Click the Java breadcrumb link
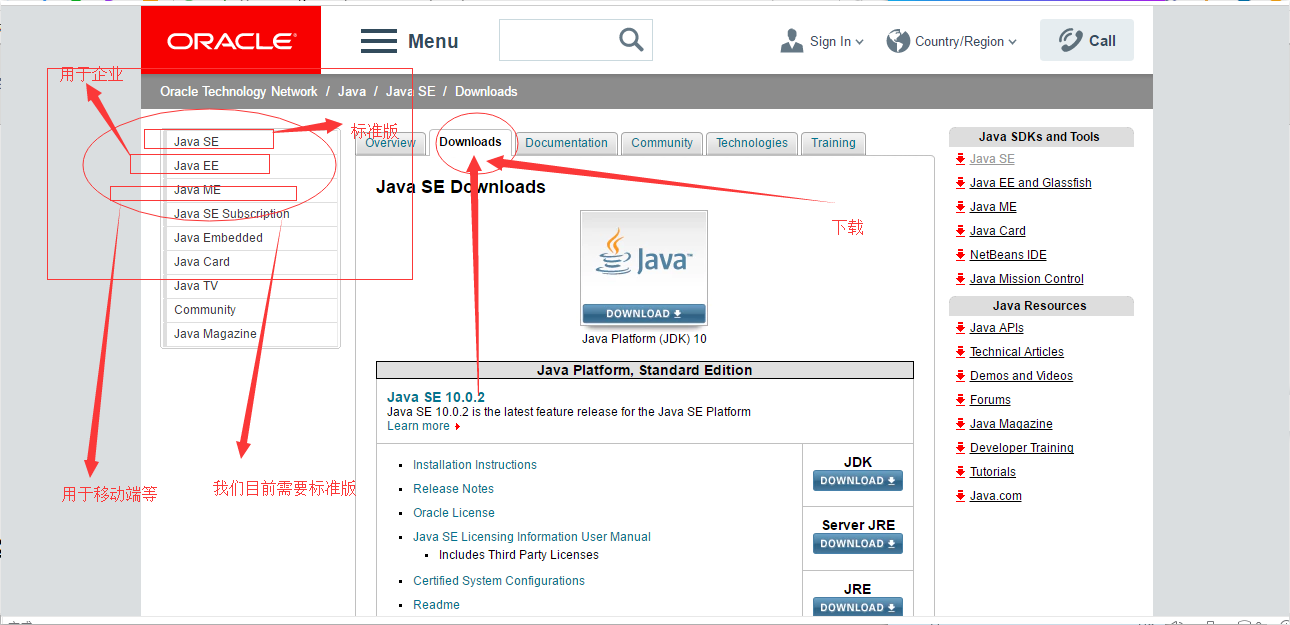This screenshot has height=625, width=1290. [x=352, y=91]
